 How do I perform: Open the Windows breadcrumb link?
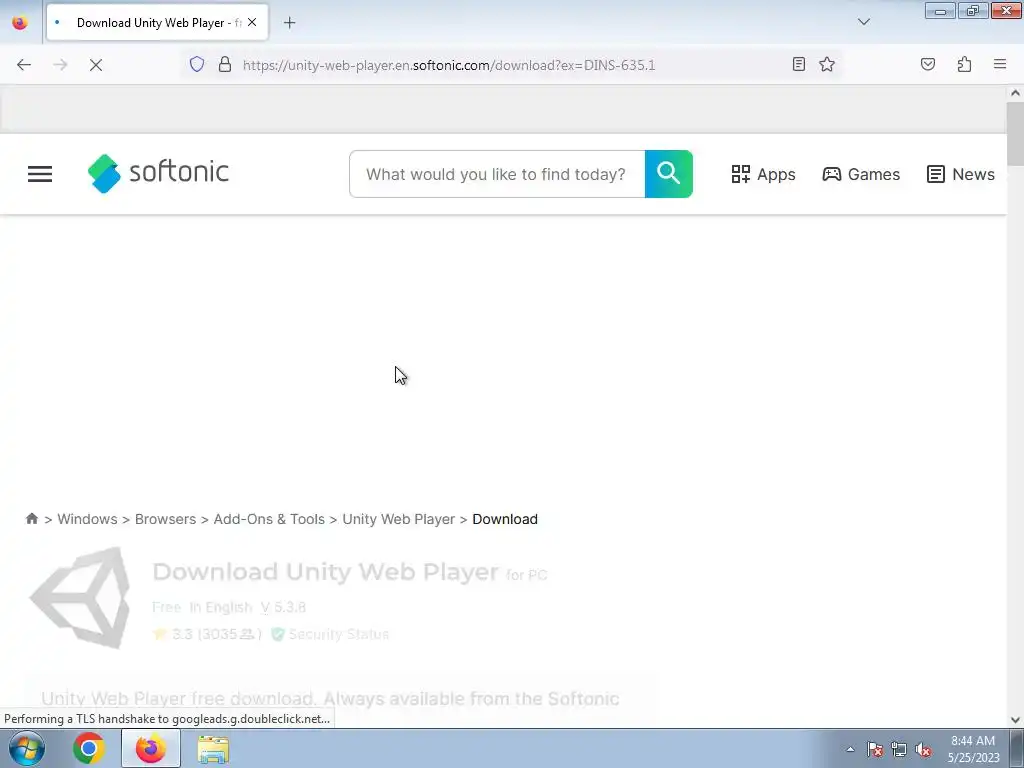(x=88, y=519)
